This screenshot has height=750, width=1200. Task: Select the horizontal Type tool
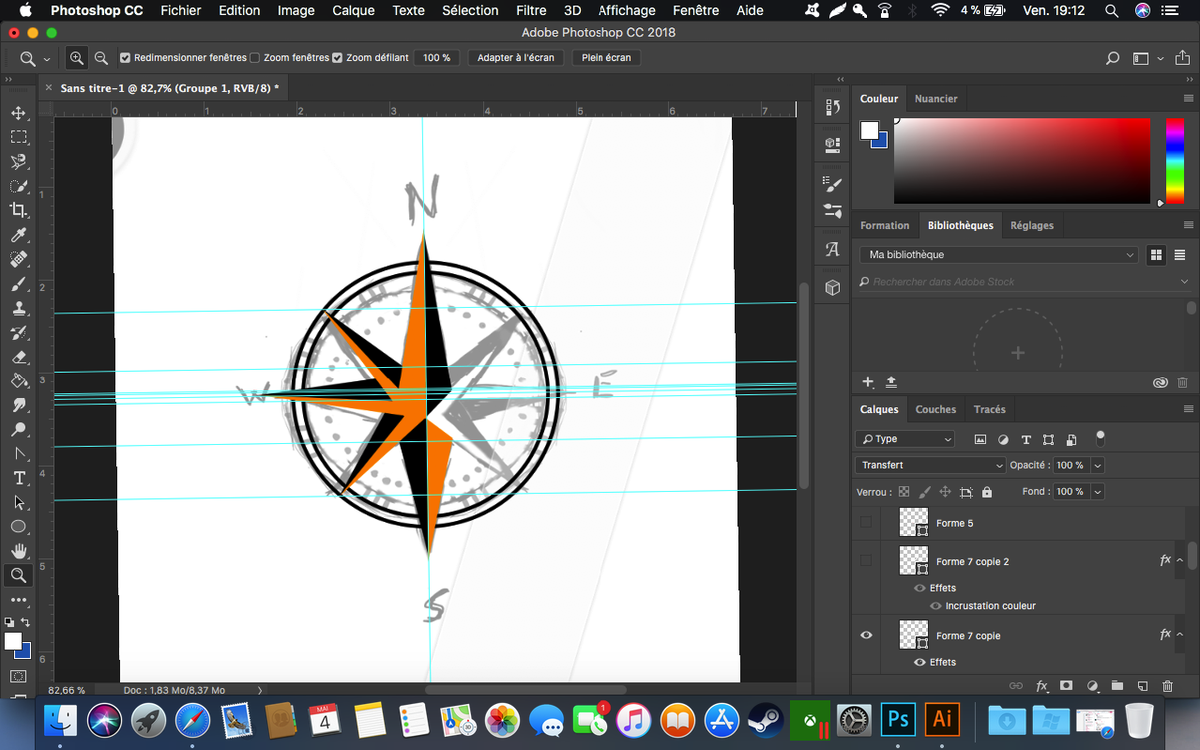[x=18, y=478]
